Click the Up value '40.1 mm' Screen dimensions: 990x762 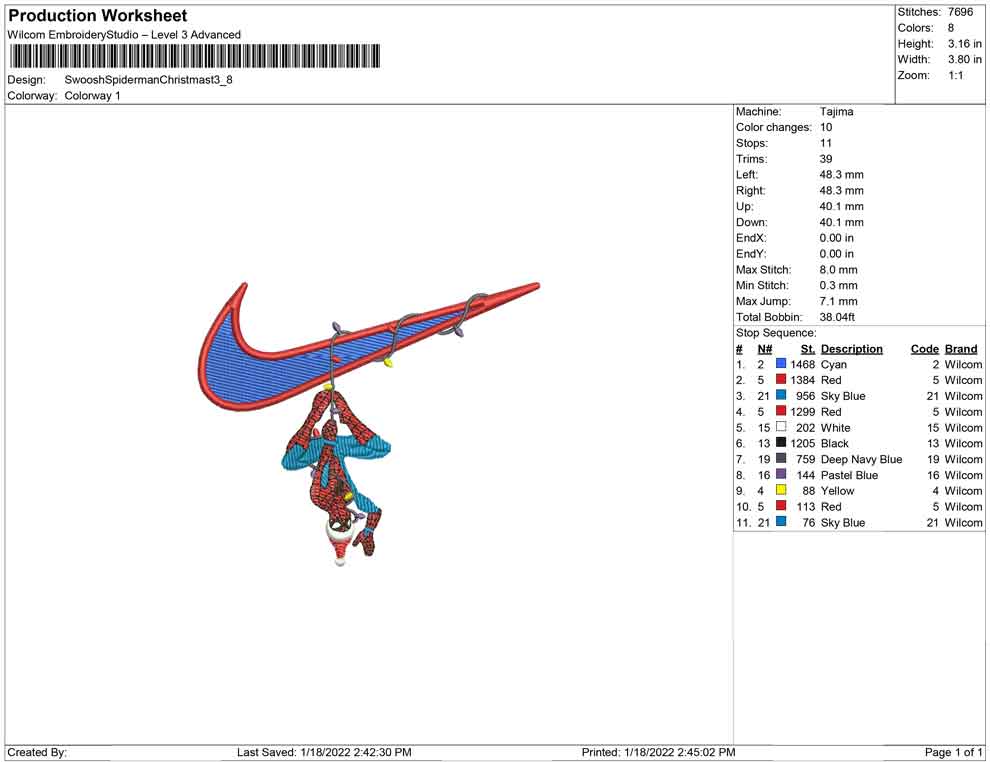tap(842, 206)
